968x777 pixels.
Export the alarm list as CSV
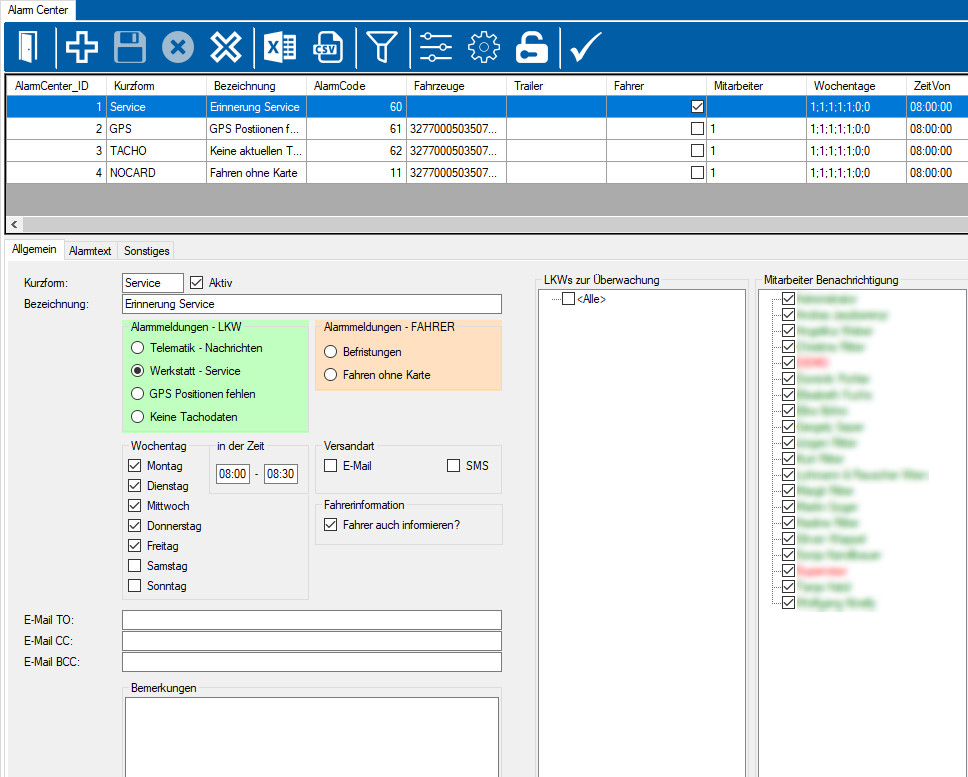(x=327, y=46)
